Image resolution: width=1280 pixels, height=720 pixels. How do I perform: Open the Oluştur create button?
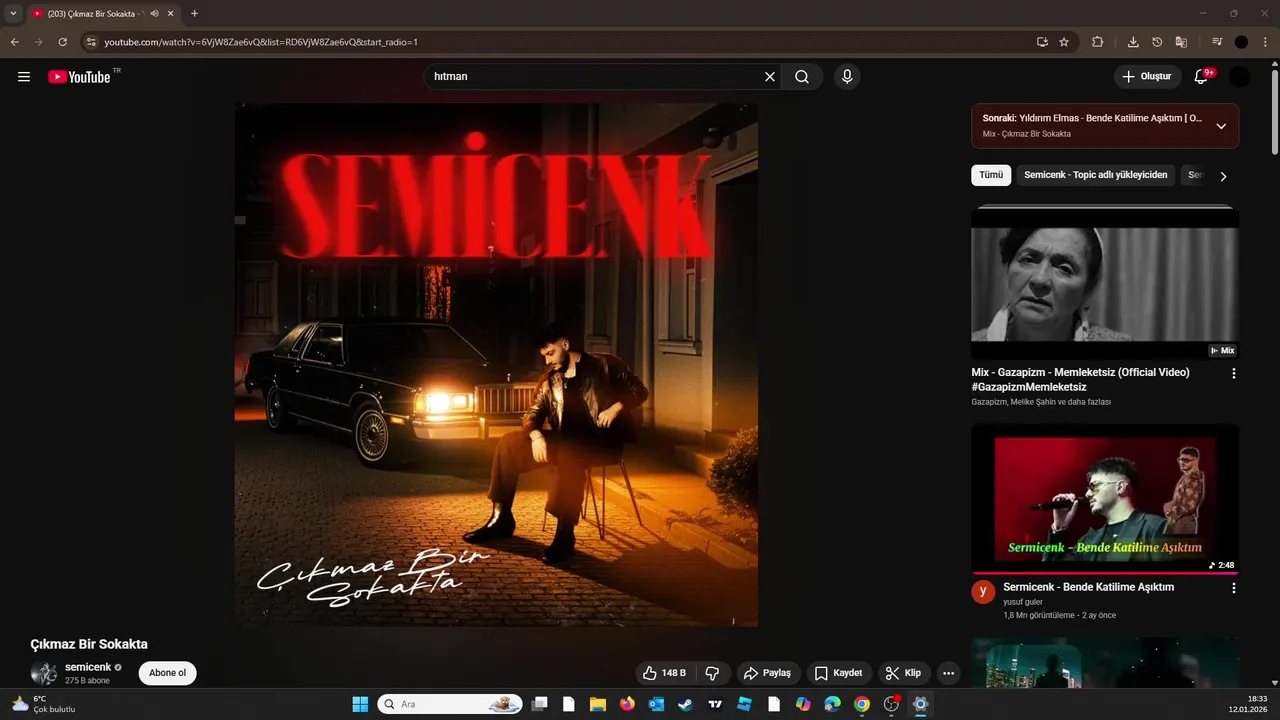click(1148, 77)
